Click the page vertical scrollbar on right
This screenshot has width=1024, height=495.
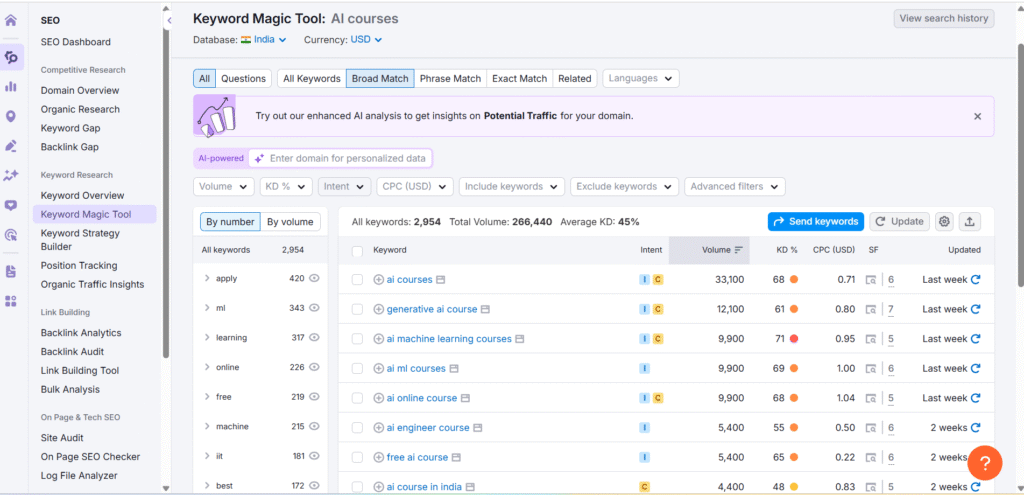coord(1020,163)
